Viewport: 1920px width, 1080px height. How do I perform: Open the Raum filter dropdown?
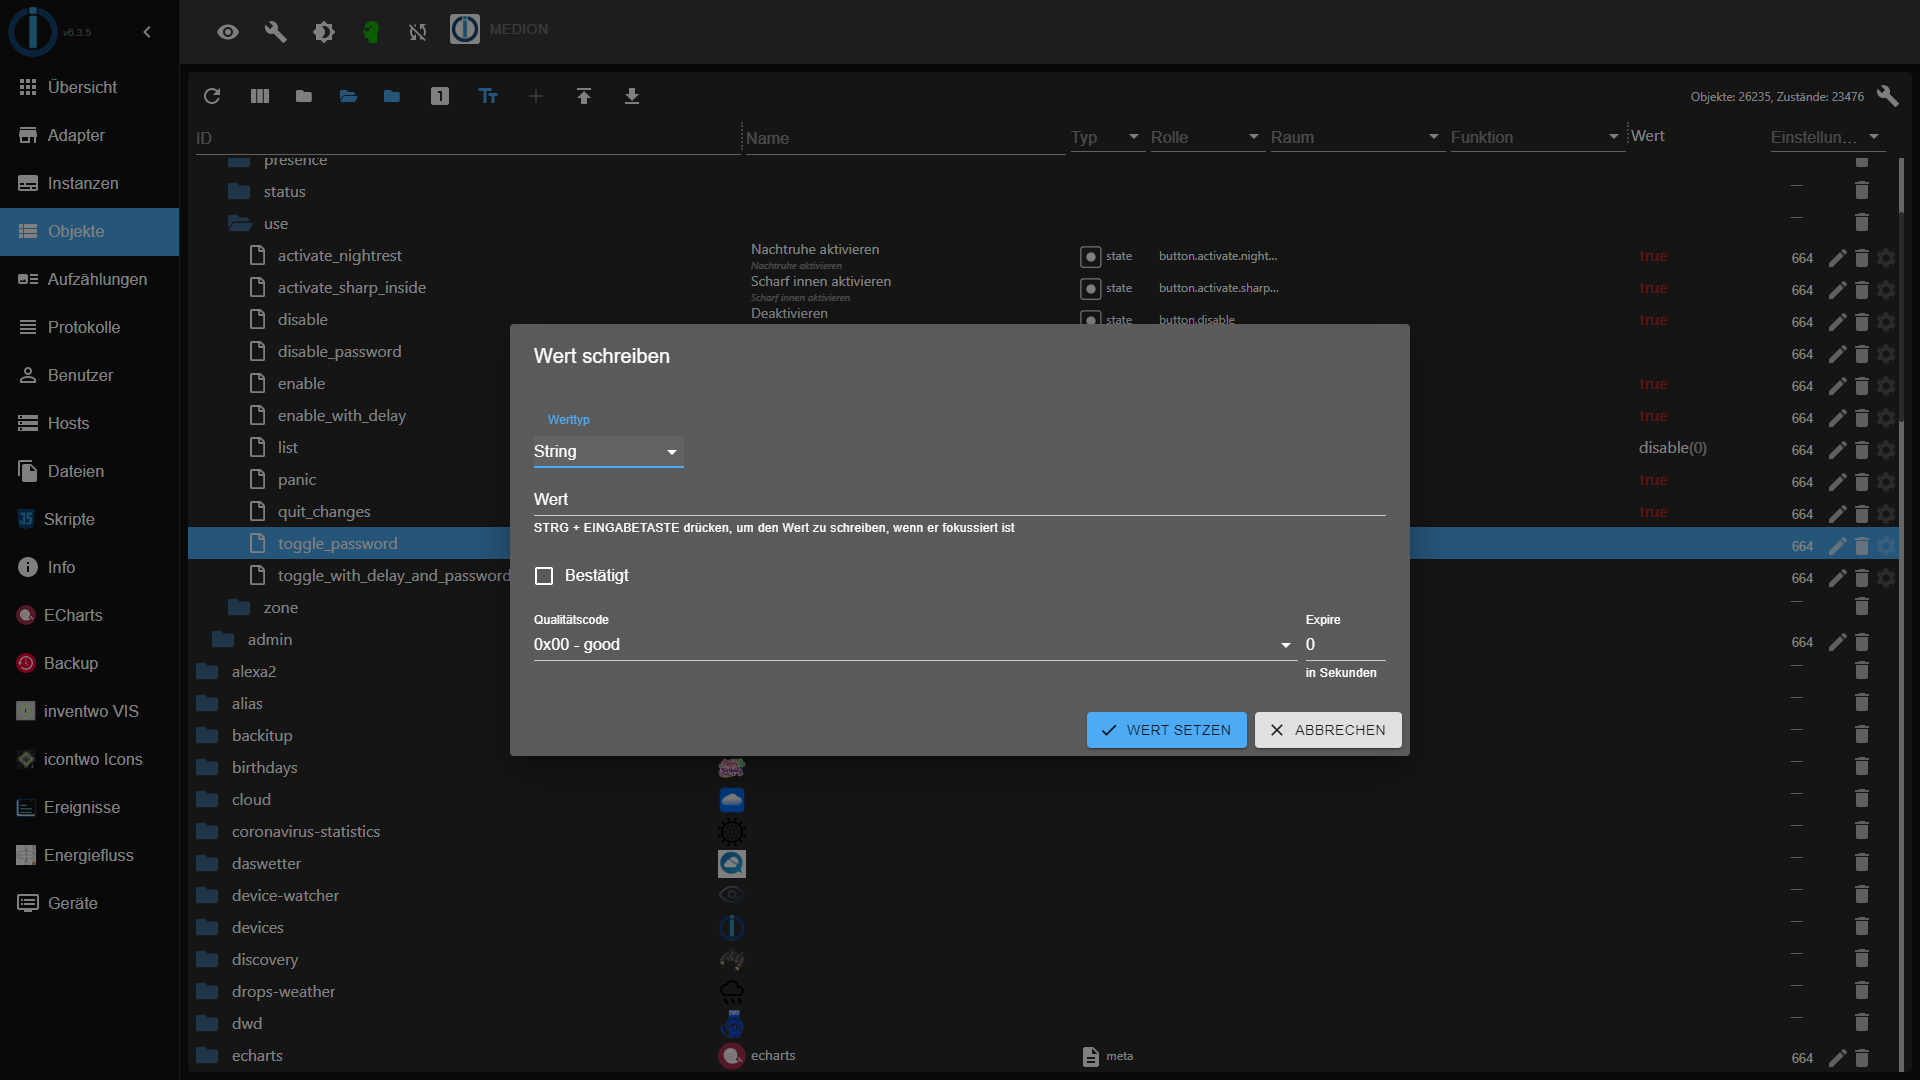[x=1357, y=137]
